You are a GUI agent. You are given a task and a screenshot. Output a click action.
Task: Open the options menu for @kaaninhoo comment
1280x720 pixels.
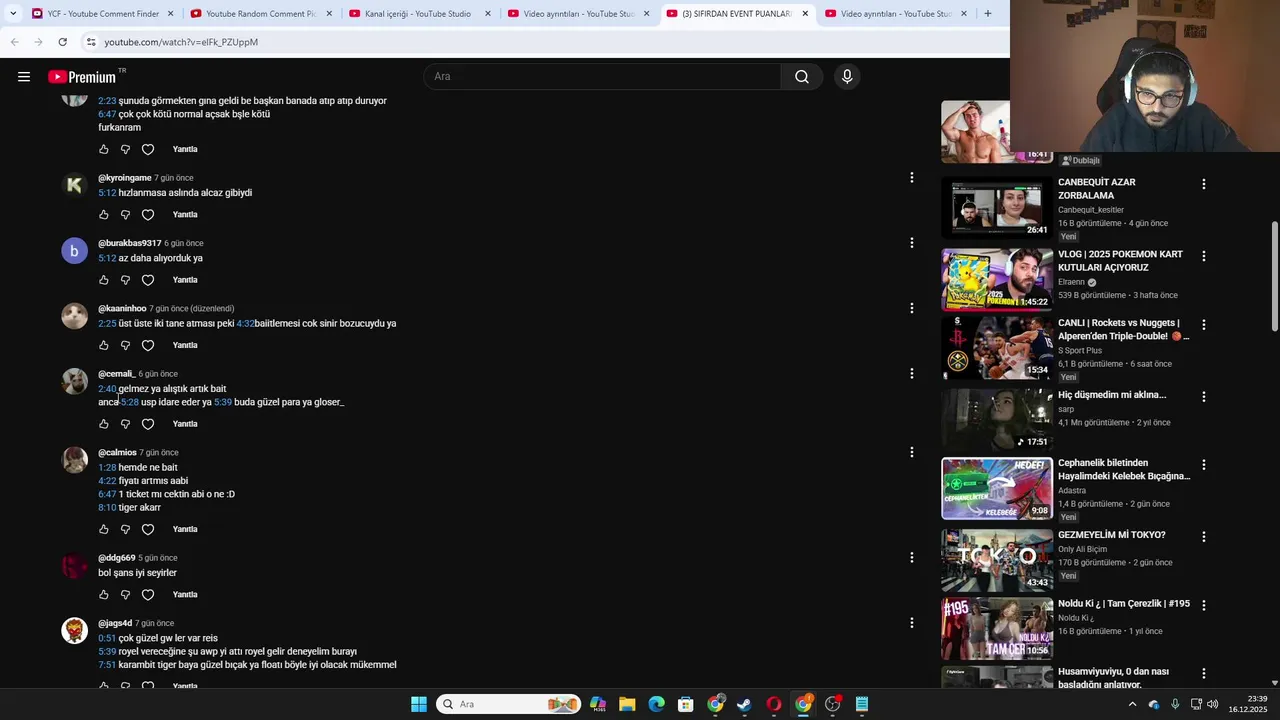[911, 309]
